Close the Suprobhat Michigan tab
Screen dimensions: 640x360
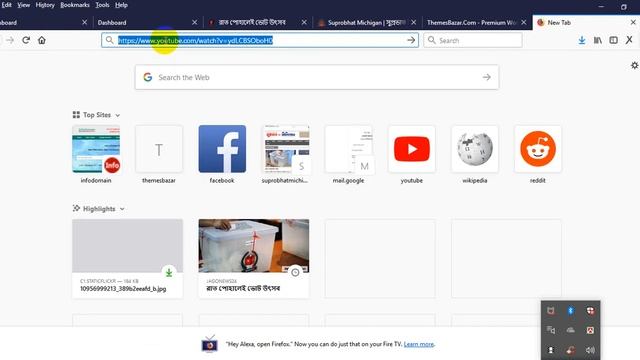coord(413,22)
